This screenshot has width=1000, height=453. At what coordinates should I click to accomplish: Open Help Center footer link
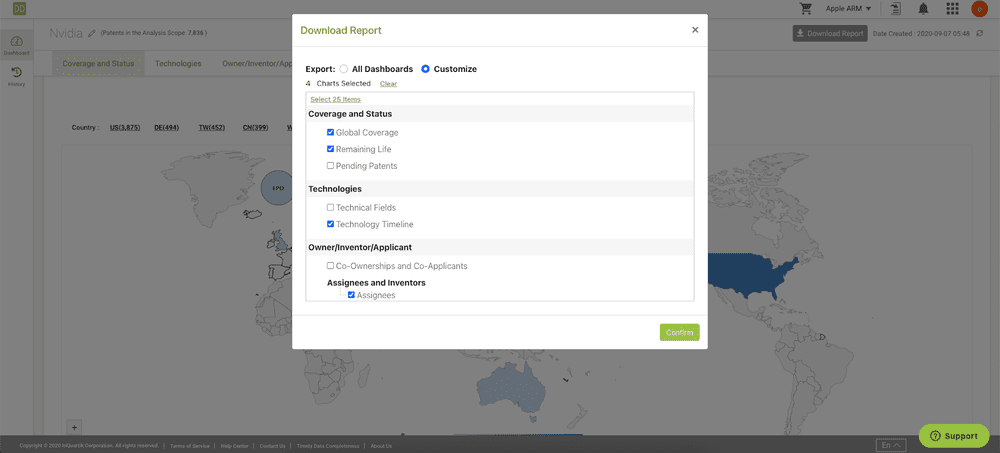(234, 446)
